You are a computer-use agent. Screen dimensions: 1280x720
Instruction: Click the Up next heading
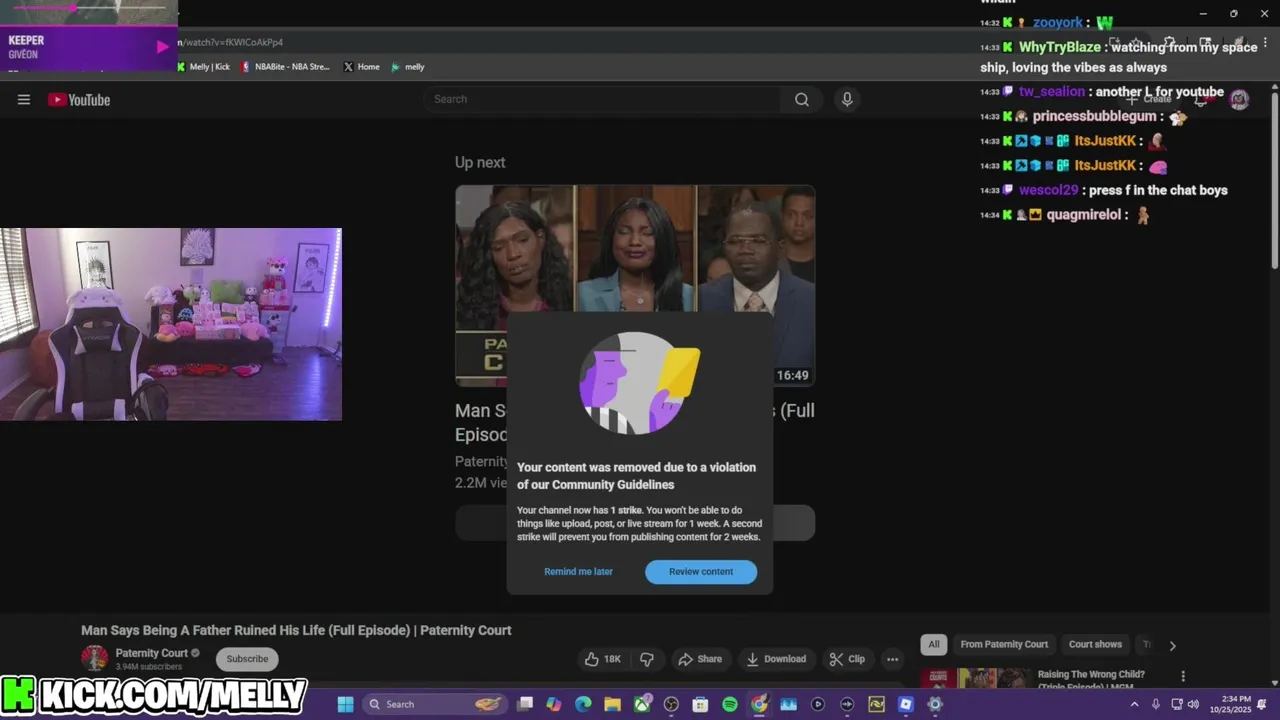480,162
